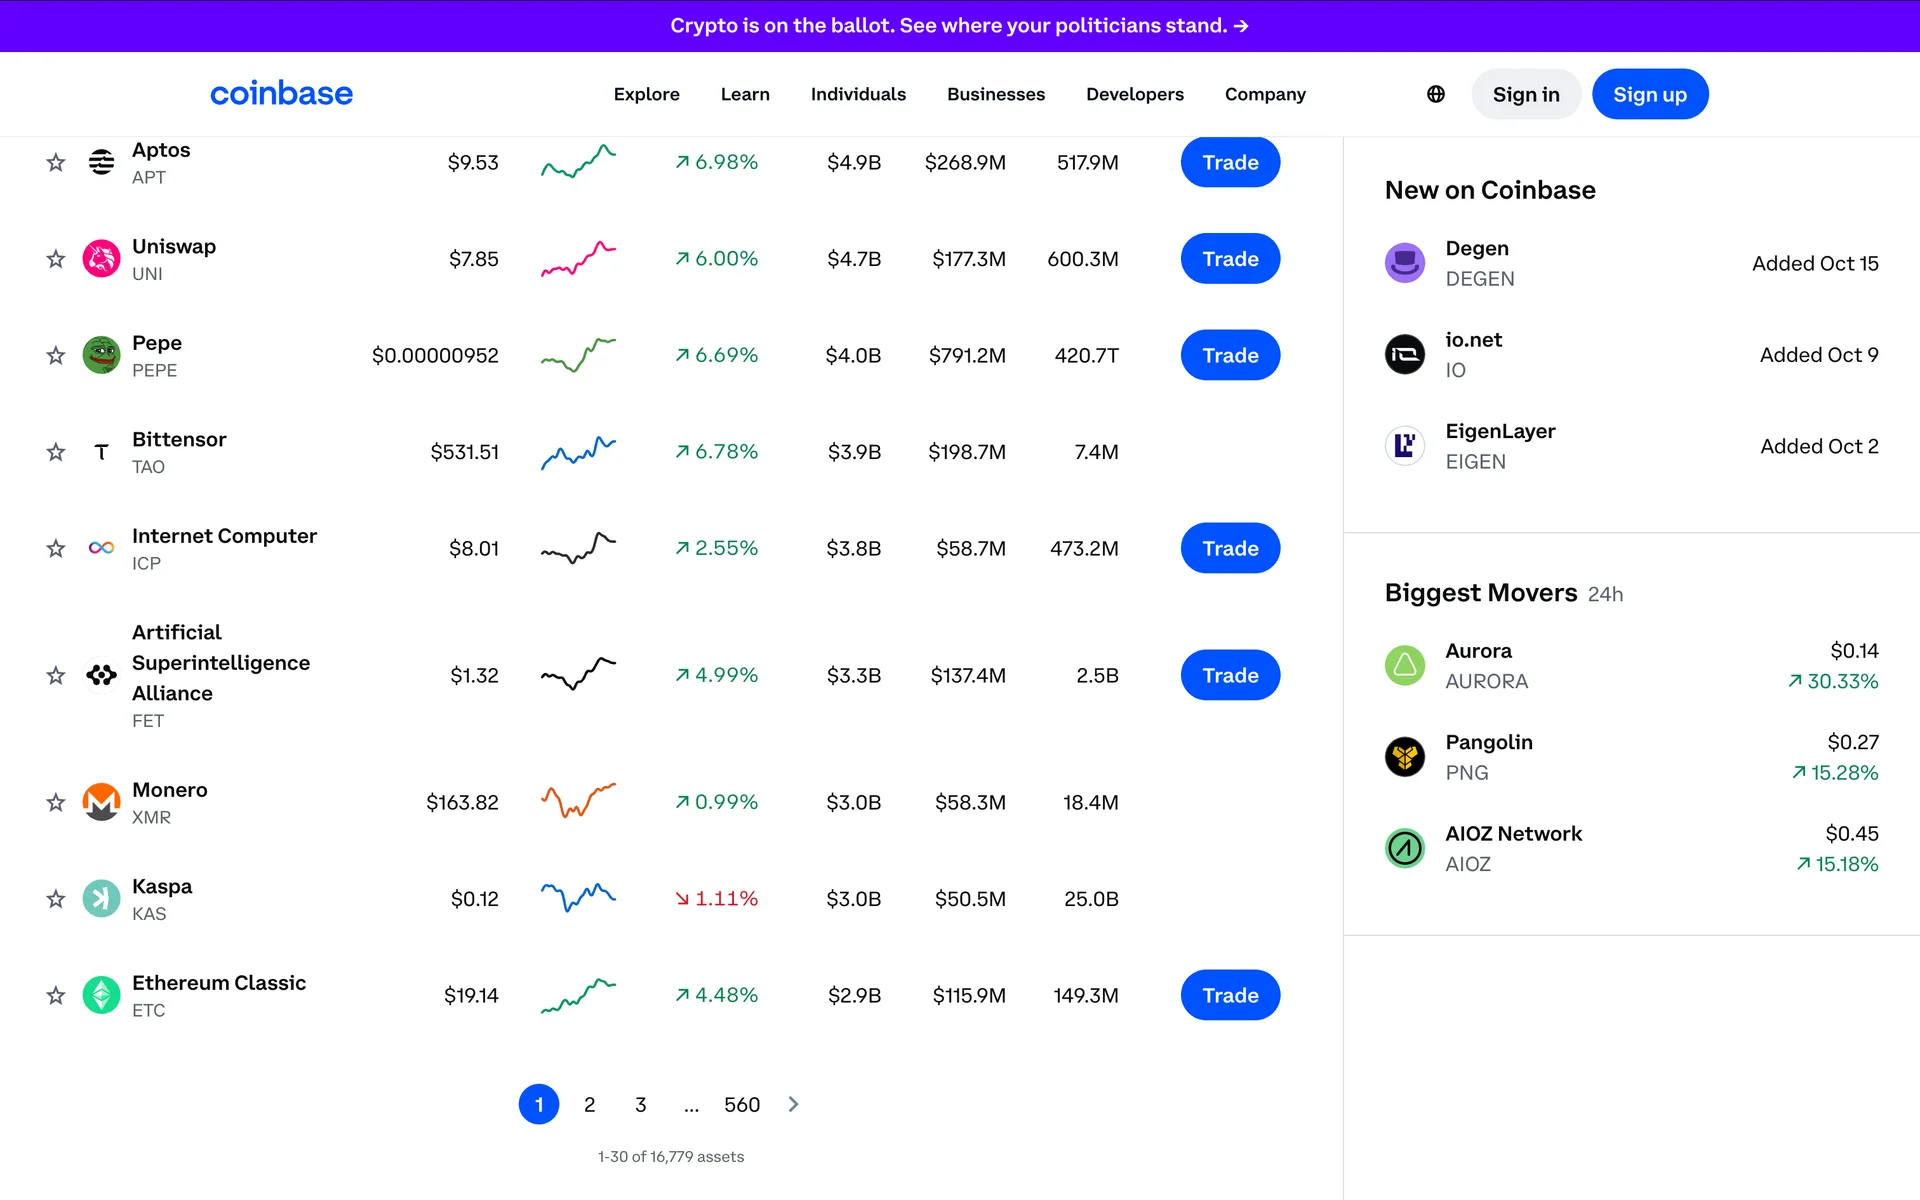
Task: Open the globe language selector
Action: 1436,94
